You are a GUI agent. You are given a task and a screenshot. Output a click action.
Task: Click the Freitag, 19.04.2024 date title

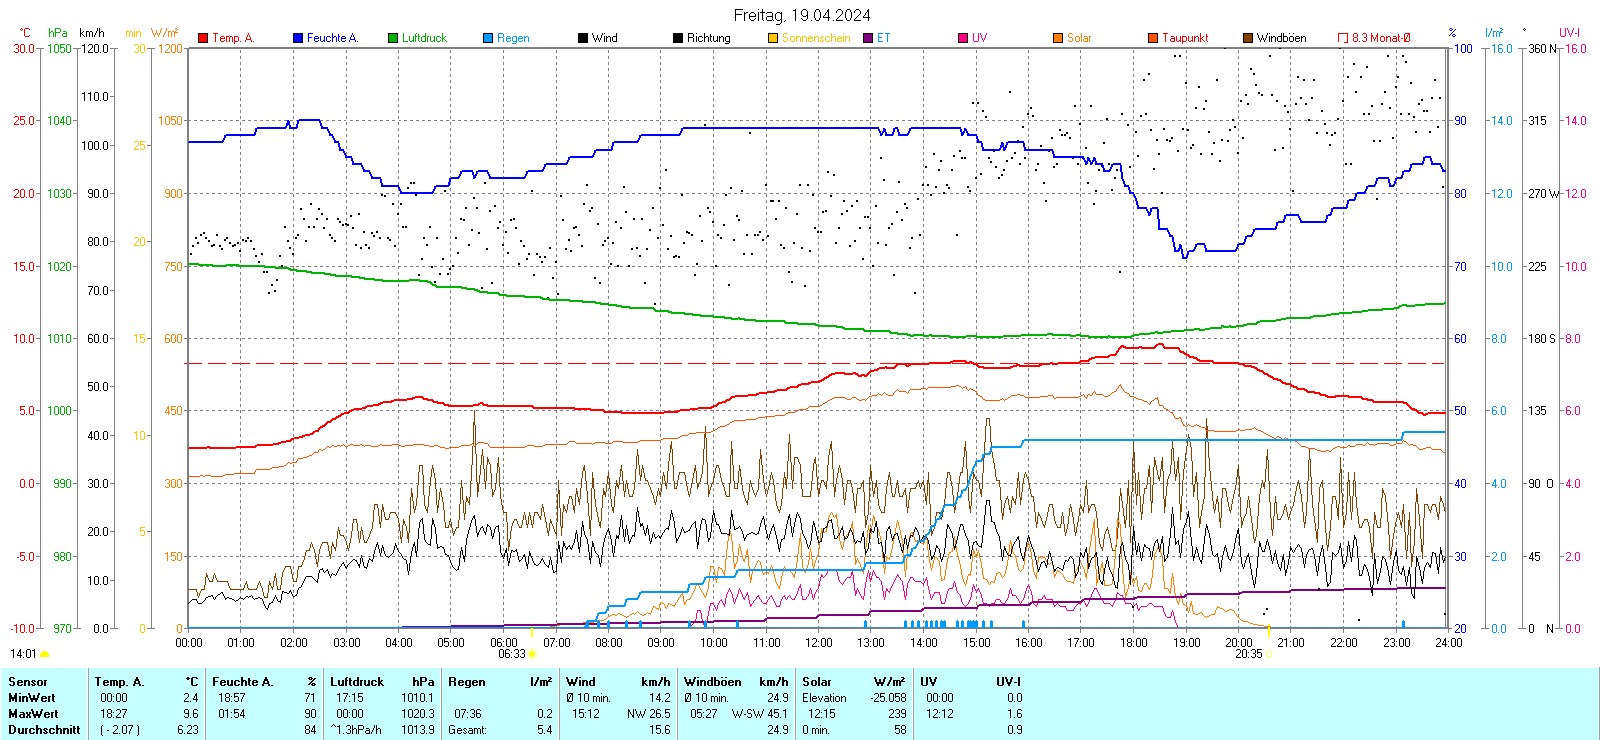[801, 15]
